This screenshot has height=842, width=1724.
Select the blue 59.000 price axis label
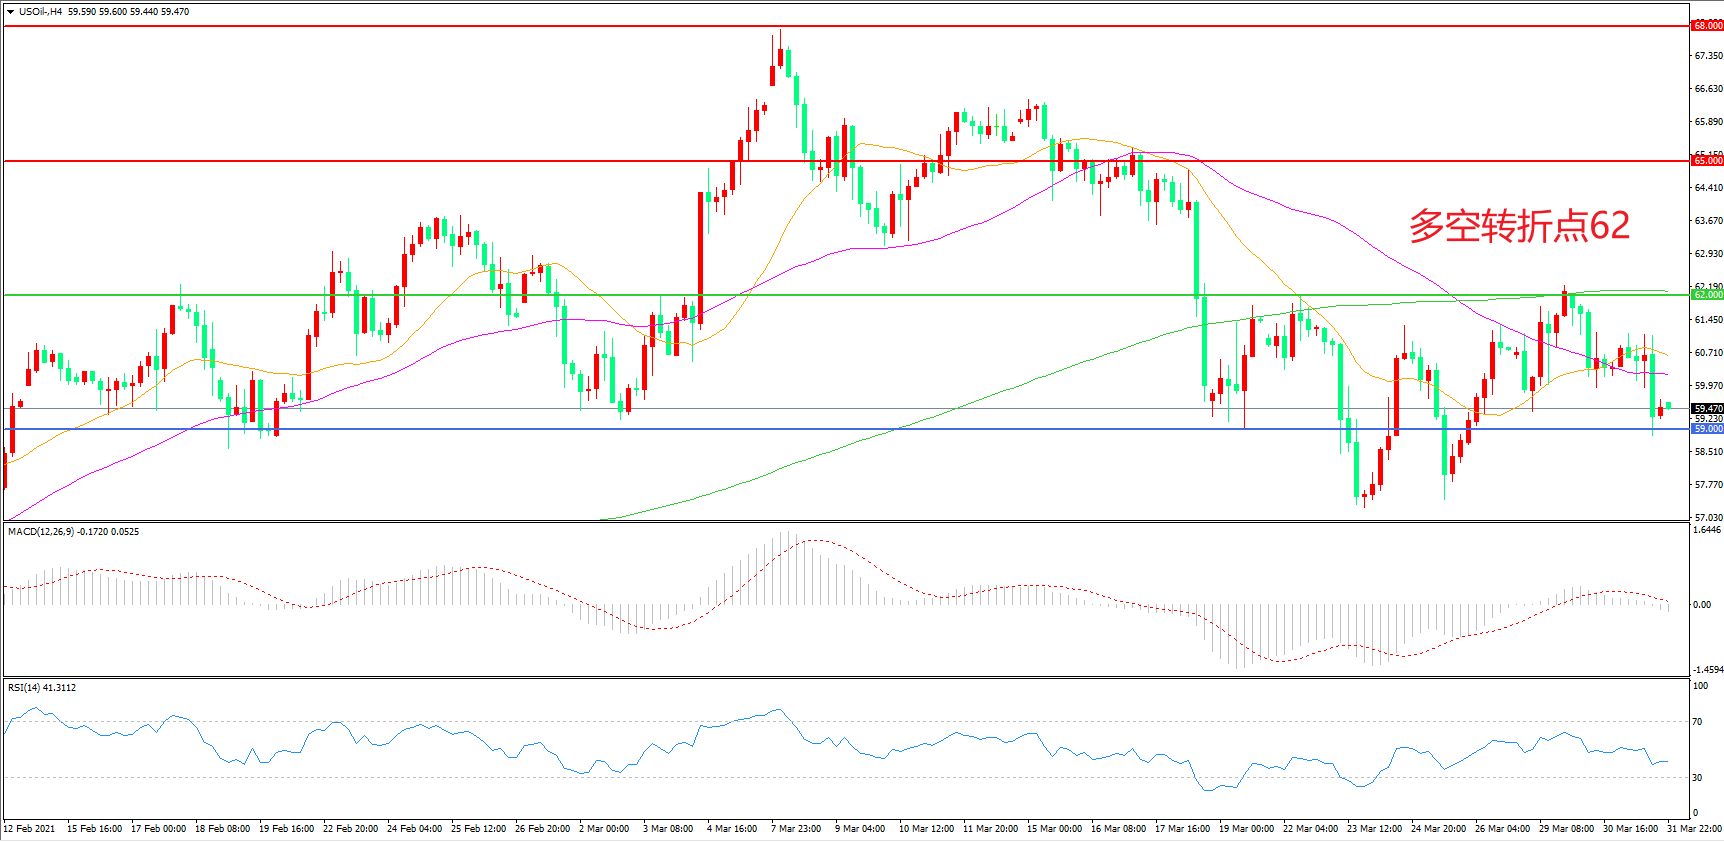(1707, 429)
